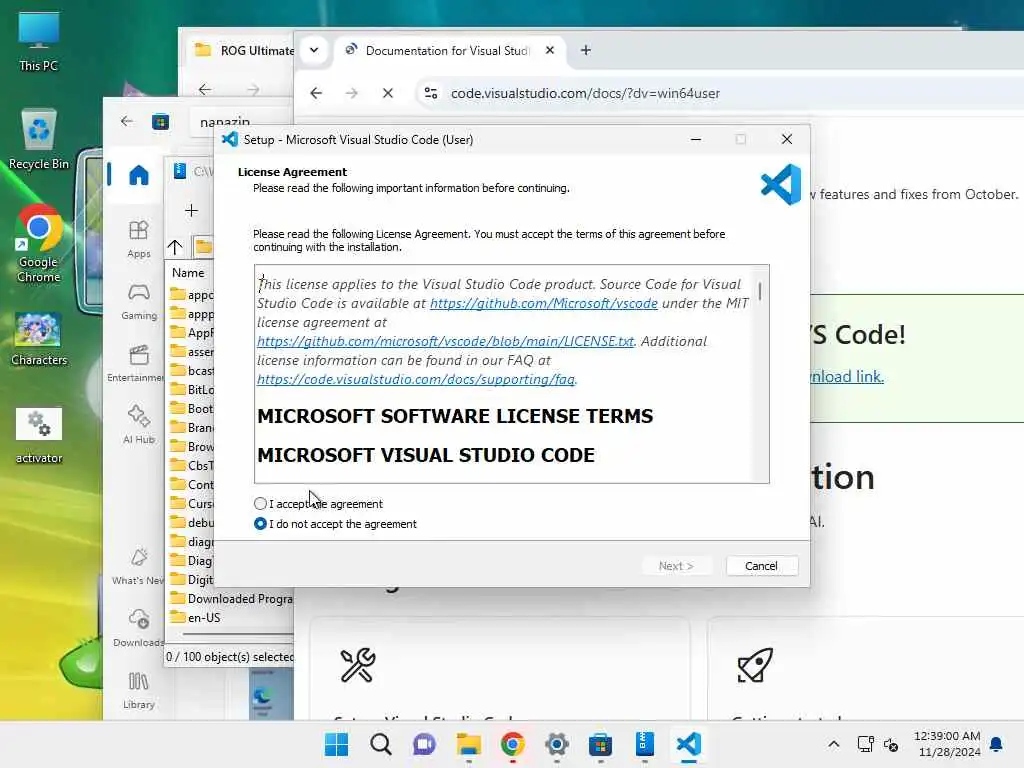1024x768 pixels.
Task: Go back in Chrome browser
Action: (316, 93)
